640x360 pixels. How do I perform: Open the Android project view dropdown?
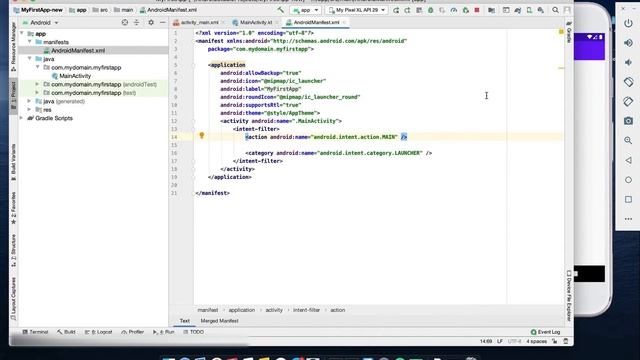(40, 22)
